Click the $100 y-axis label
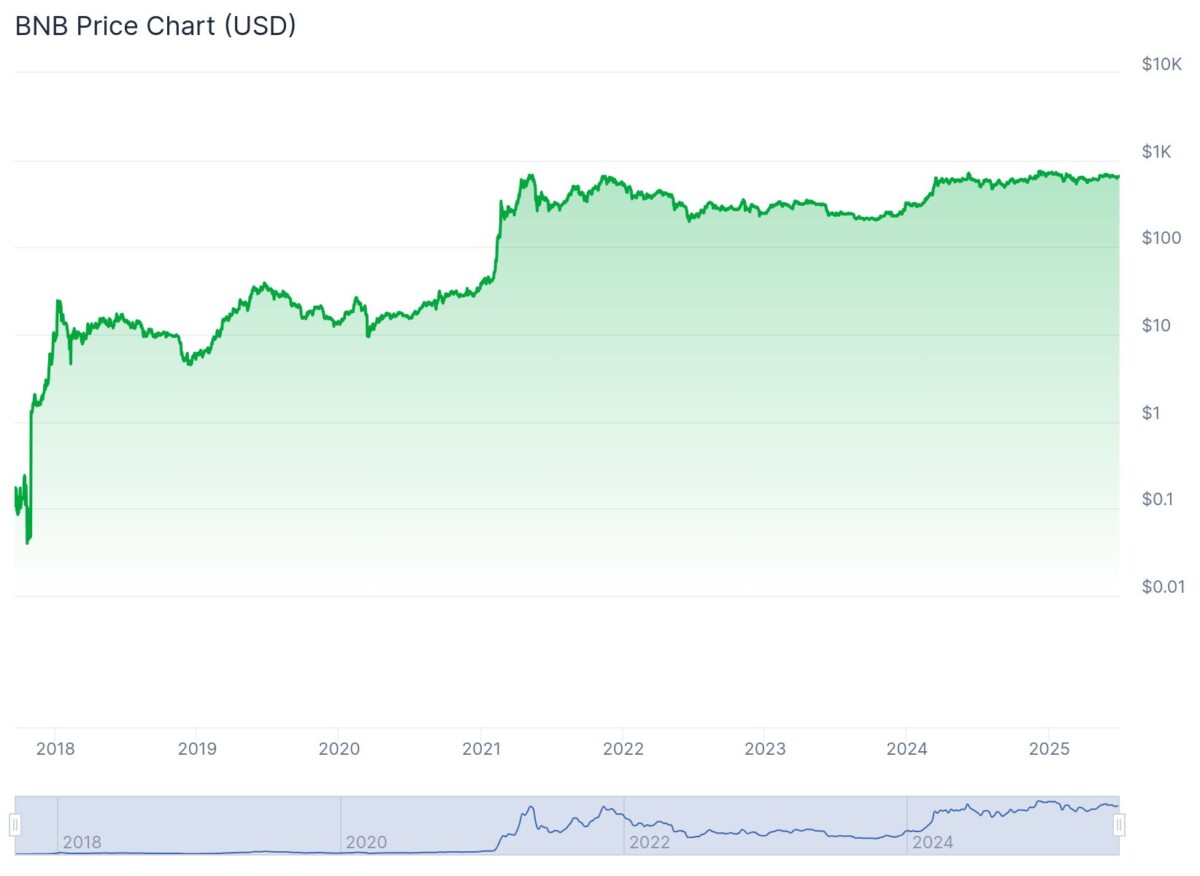 point(1161,238)
